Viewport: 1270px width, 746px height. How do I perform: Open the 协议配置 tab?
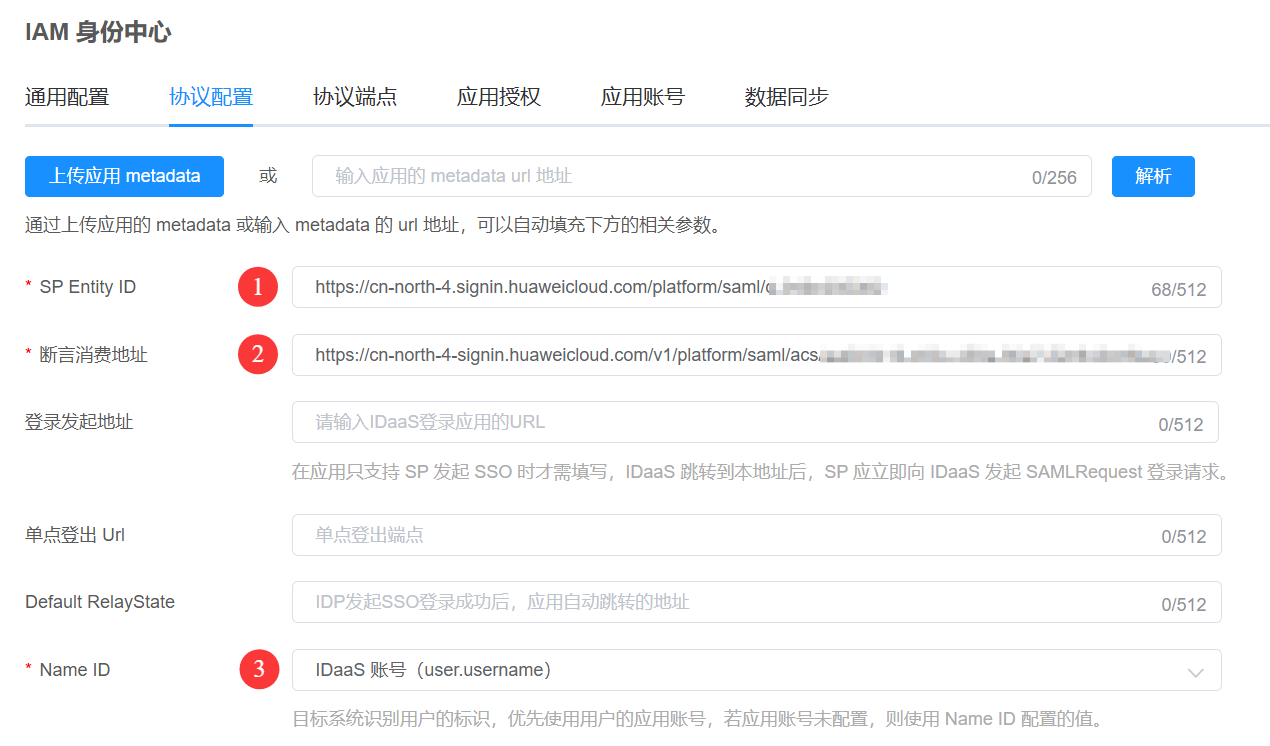click(x=211, y=97)
